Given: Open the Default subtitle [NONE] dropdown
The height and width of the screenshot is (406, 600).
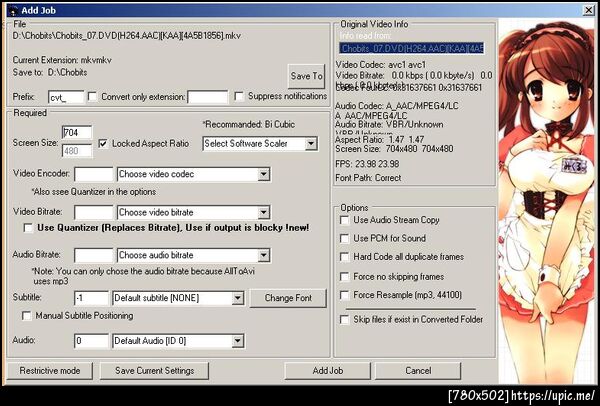Looking at the screenshot, I should pyautogui.click(x=237, y=298).
